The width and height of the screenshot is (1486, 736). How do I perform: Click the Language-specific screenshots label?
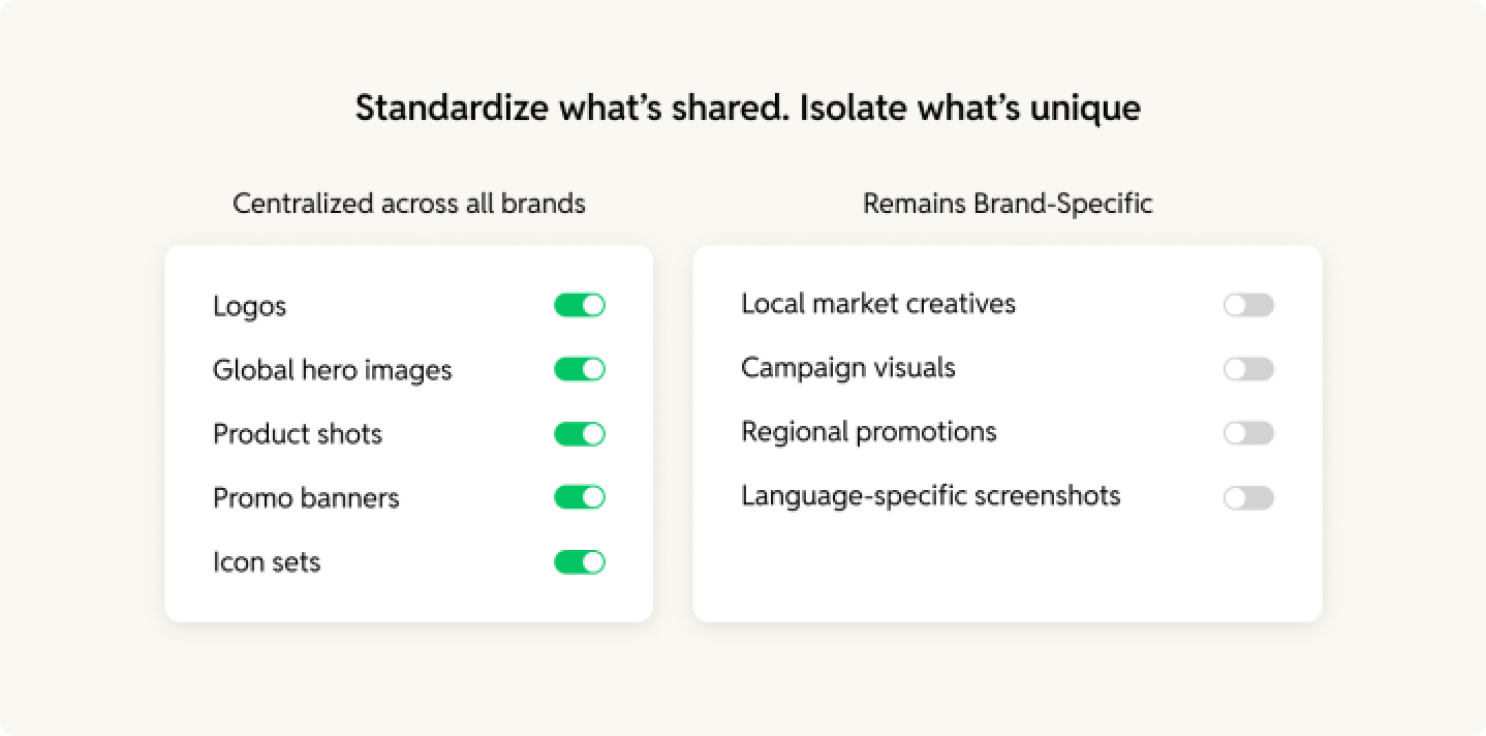(931, 496)
